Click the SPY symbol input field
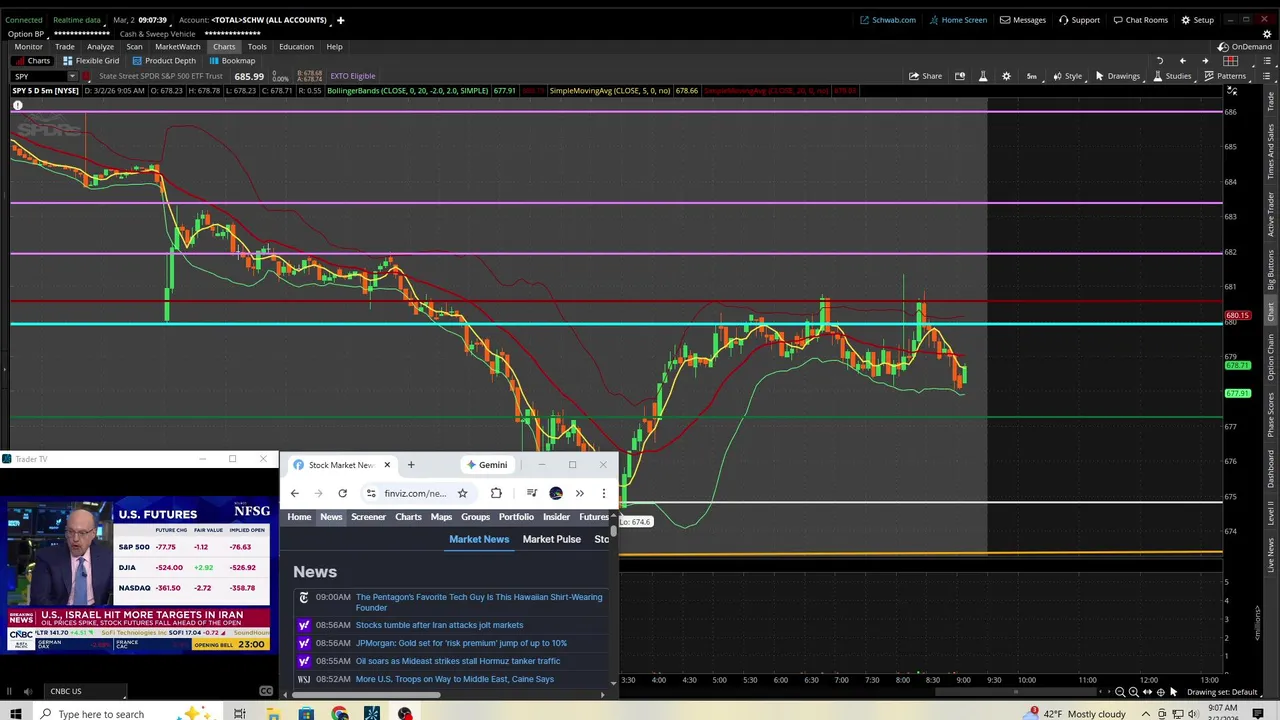This screenshot has width=1280, height=720. (38, 76)
